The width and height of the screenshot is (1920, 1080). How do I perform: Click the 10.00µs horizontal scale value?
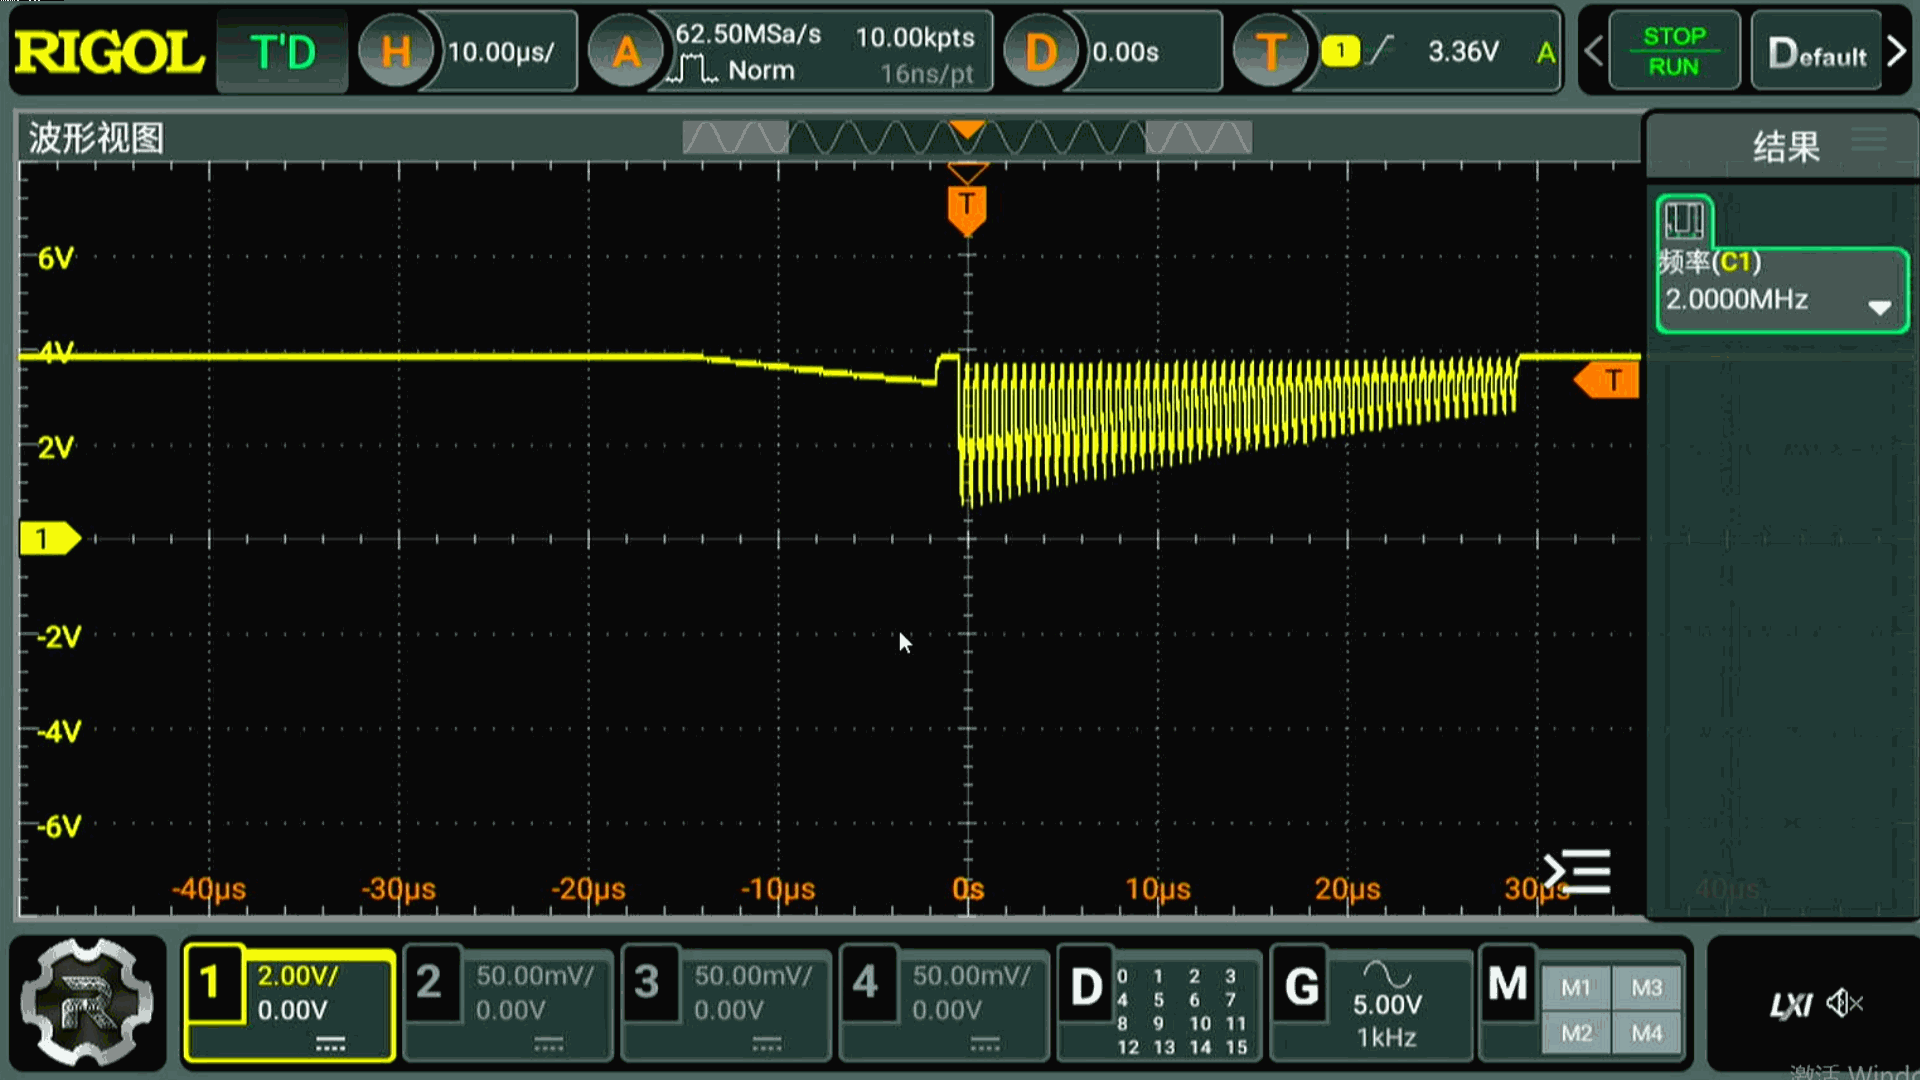pyautogui.click(x=500, y=52)
